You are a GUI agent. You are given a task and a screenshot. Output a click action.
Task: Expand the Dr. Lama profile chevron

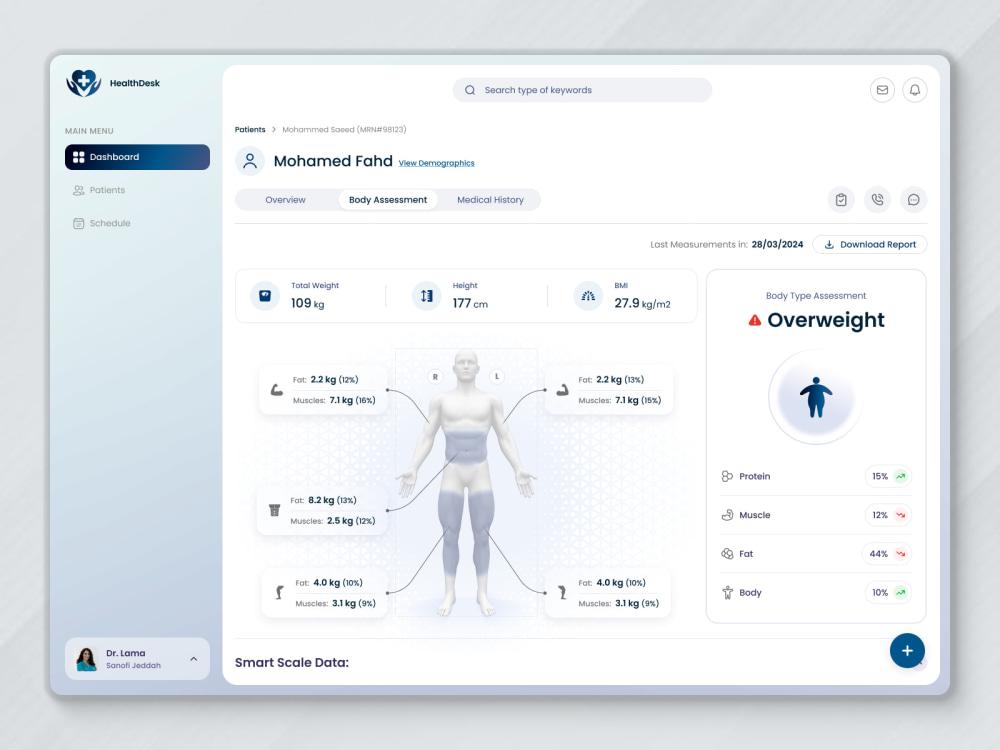[194, 659]
